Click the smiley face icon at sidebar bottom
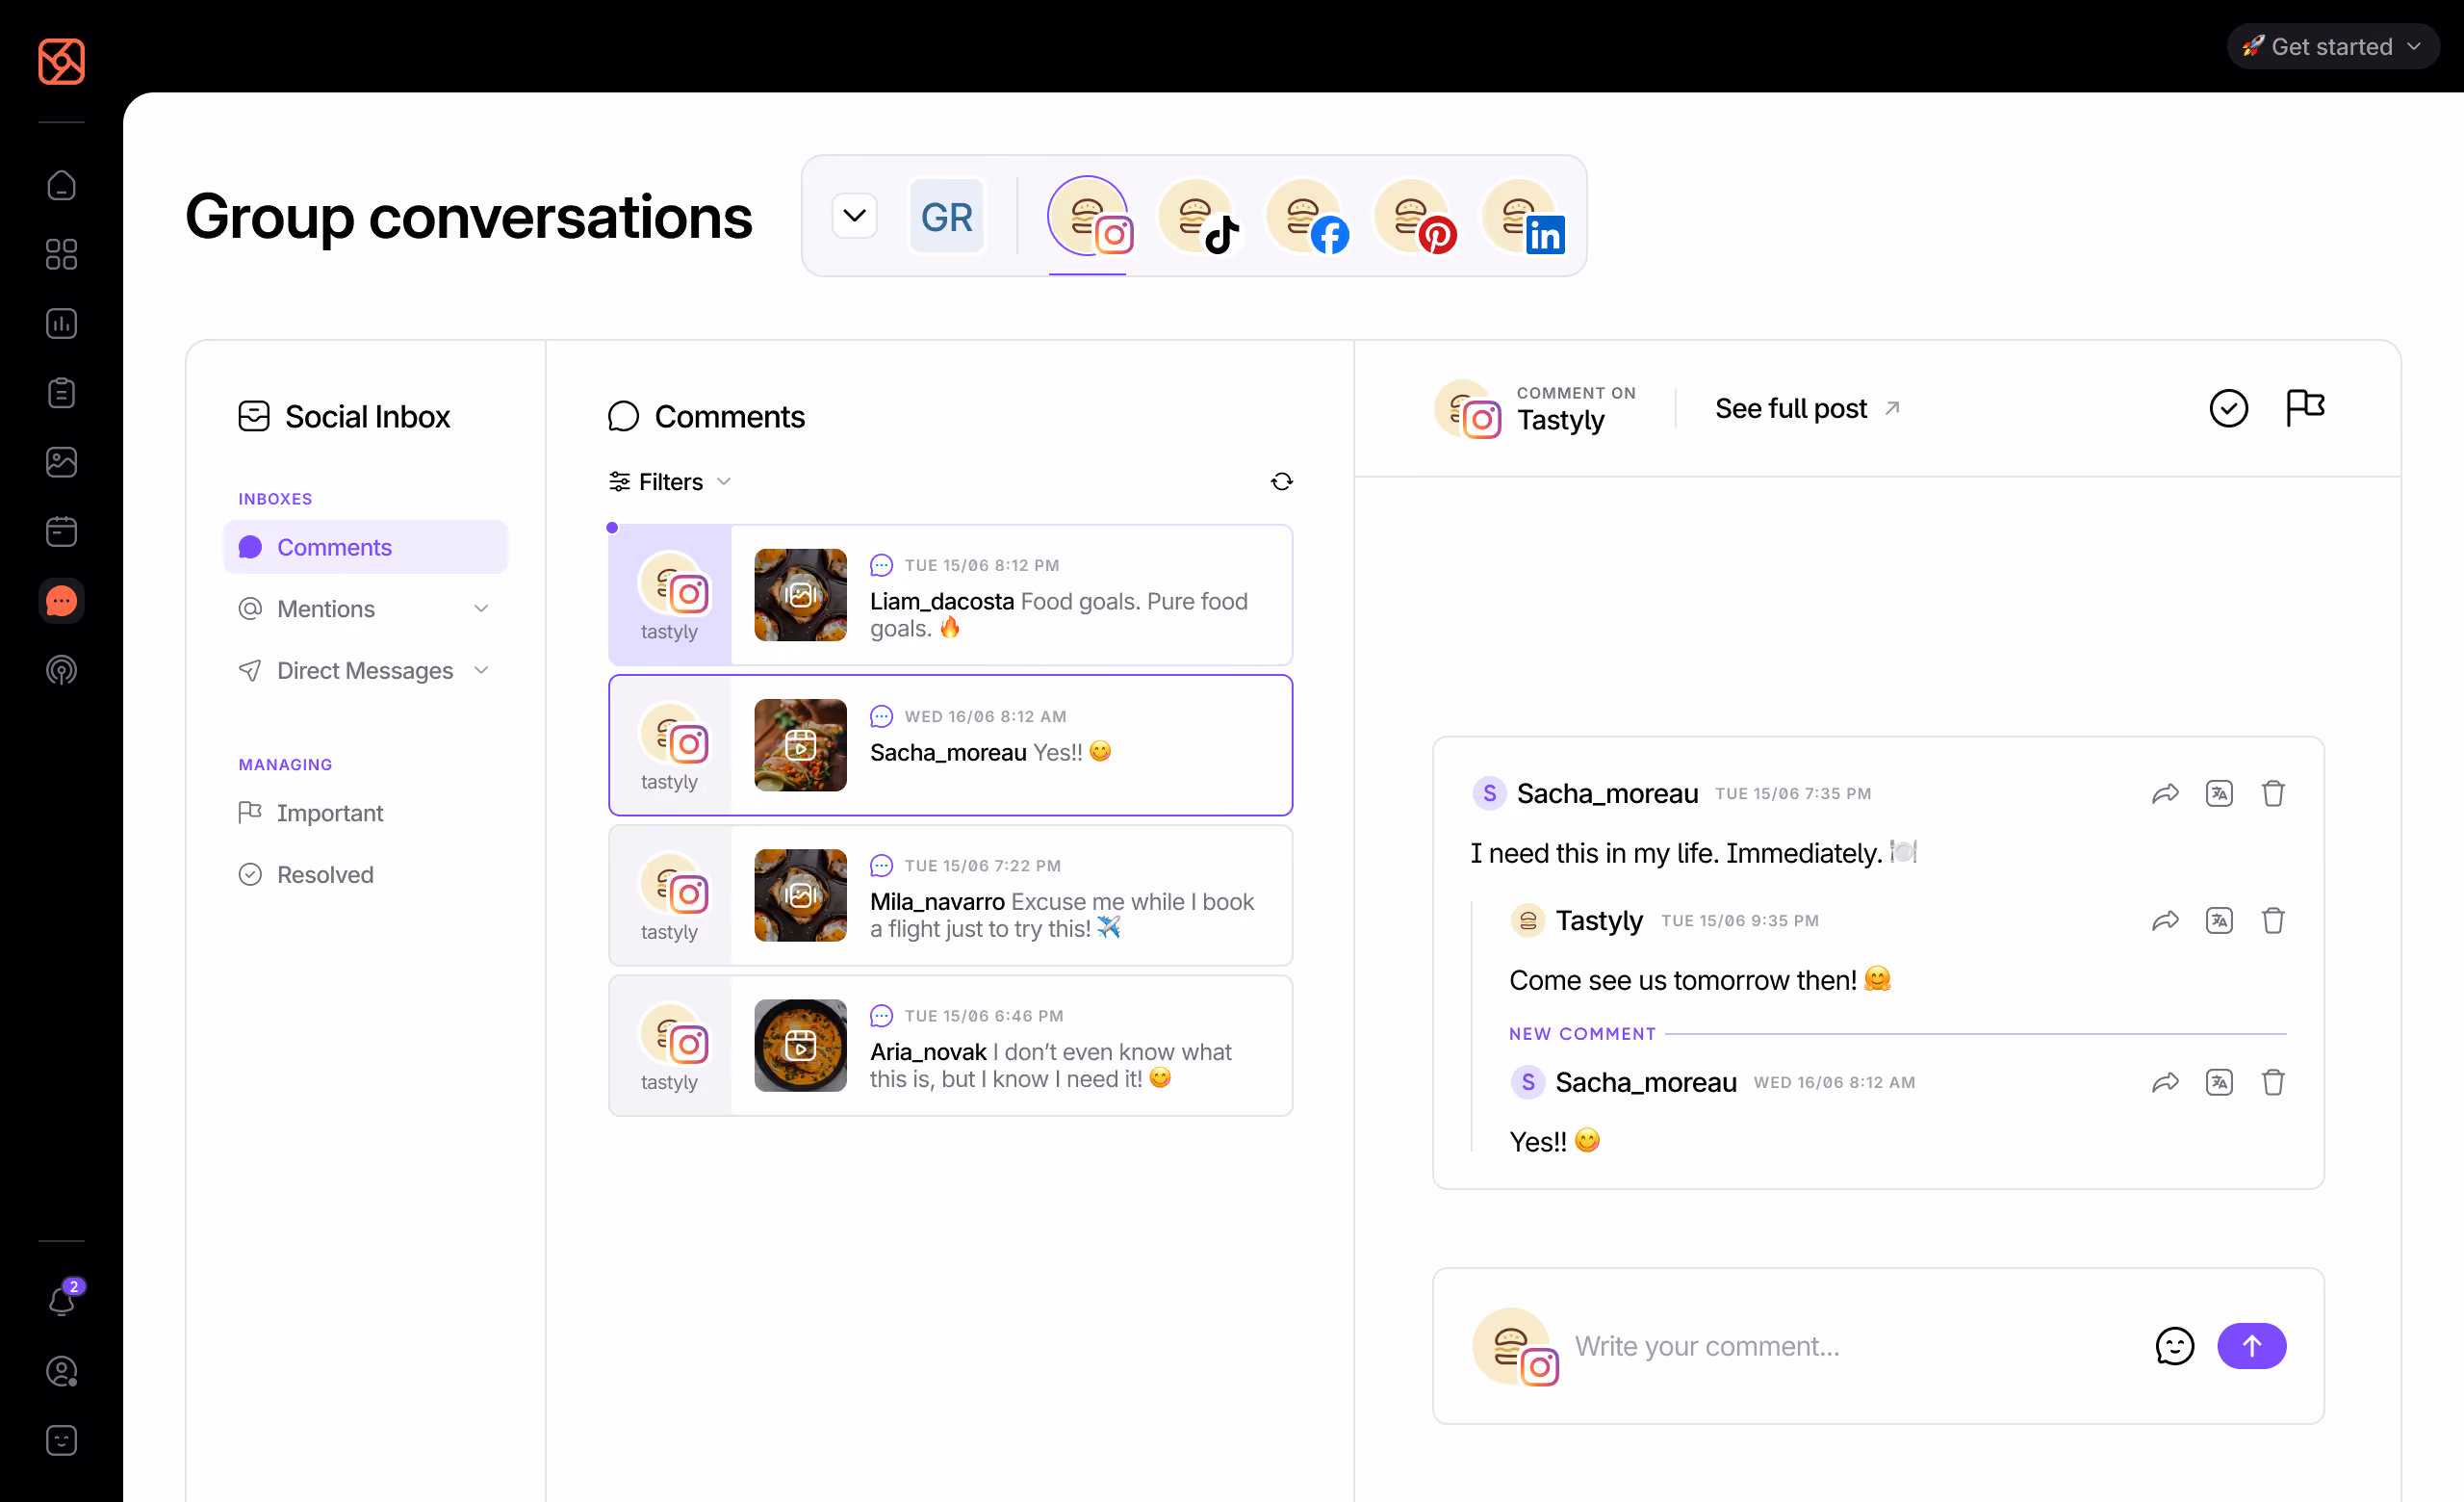This screenshot has width=2464, height=1502. coord(61,1440)
